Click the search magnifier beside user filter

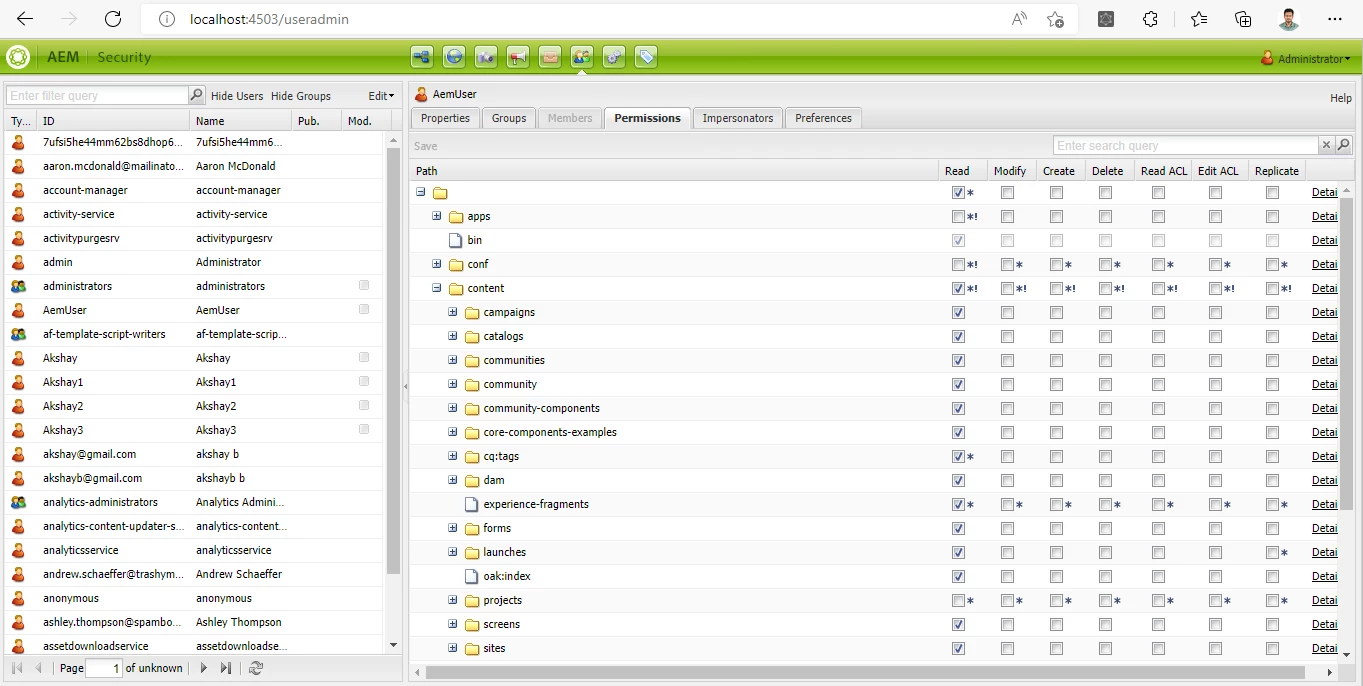click(197, 95)
